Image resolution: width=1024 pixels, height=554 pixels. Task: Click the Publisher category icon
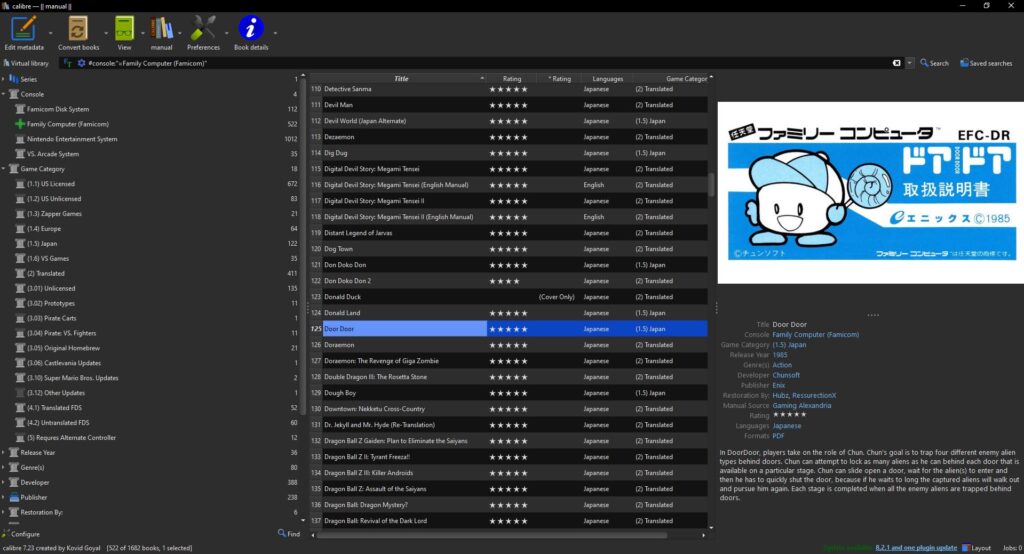point(14,497)
